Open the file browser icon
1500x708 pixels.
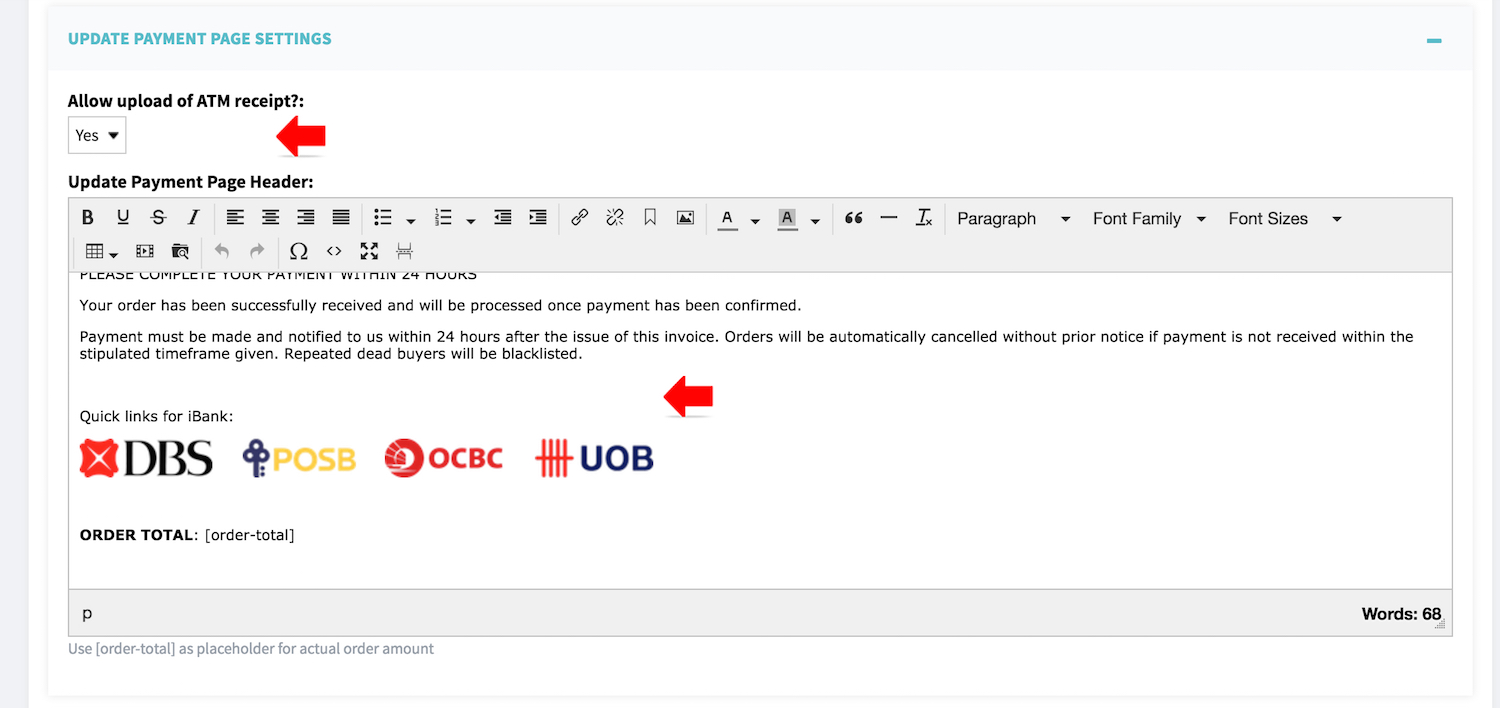(x=180, y=251)
